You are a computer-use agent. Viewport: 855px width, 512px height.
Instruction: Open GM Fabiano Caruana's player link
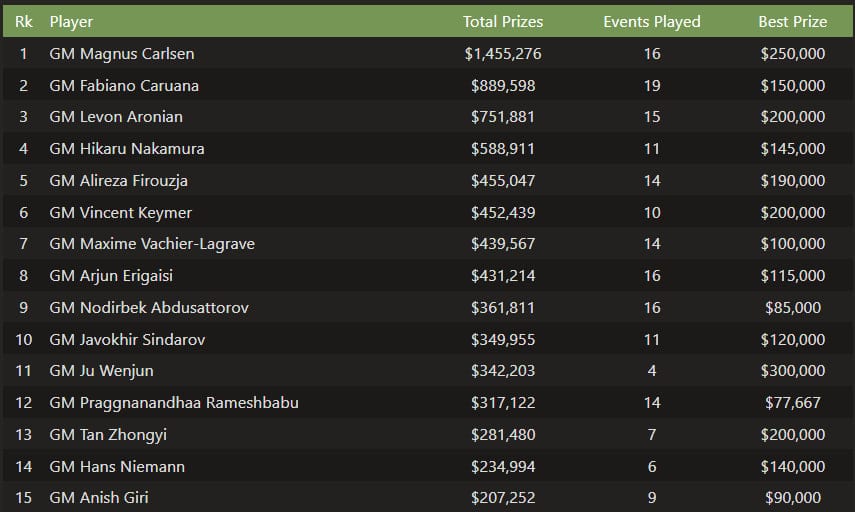[124, 85]
